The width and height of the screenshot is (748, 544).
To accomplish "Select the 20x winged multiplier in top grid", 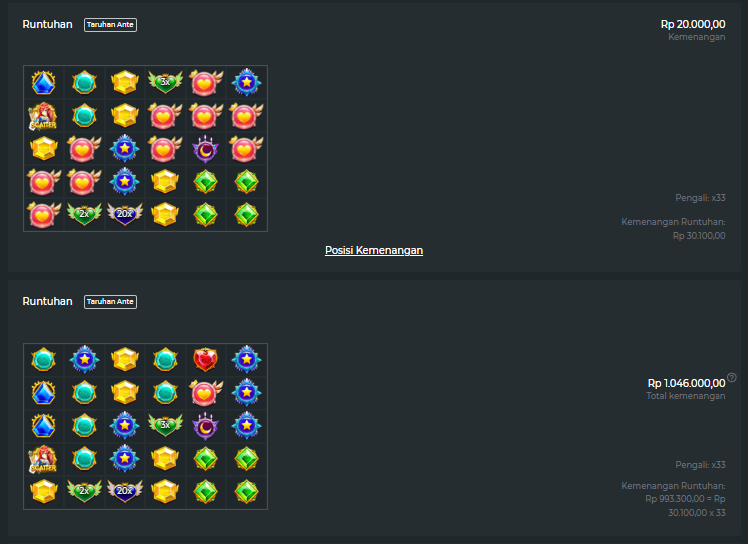I will point(125,214).
